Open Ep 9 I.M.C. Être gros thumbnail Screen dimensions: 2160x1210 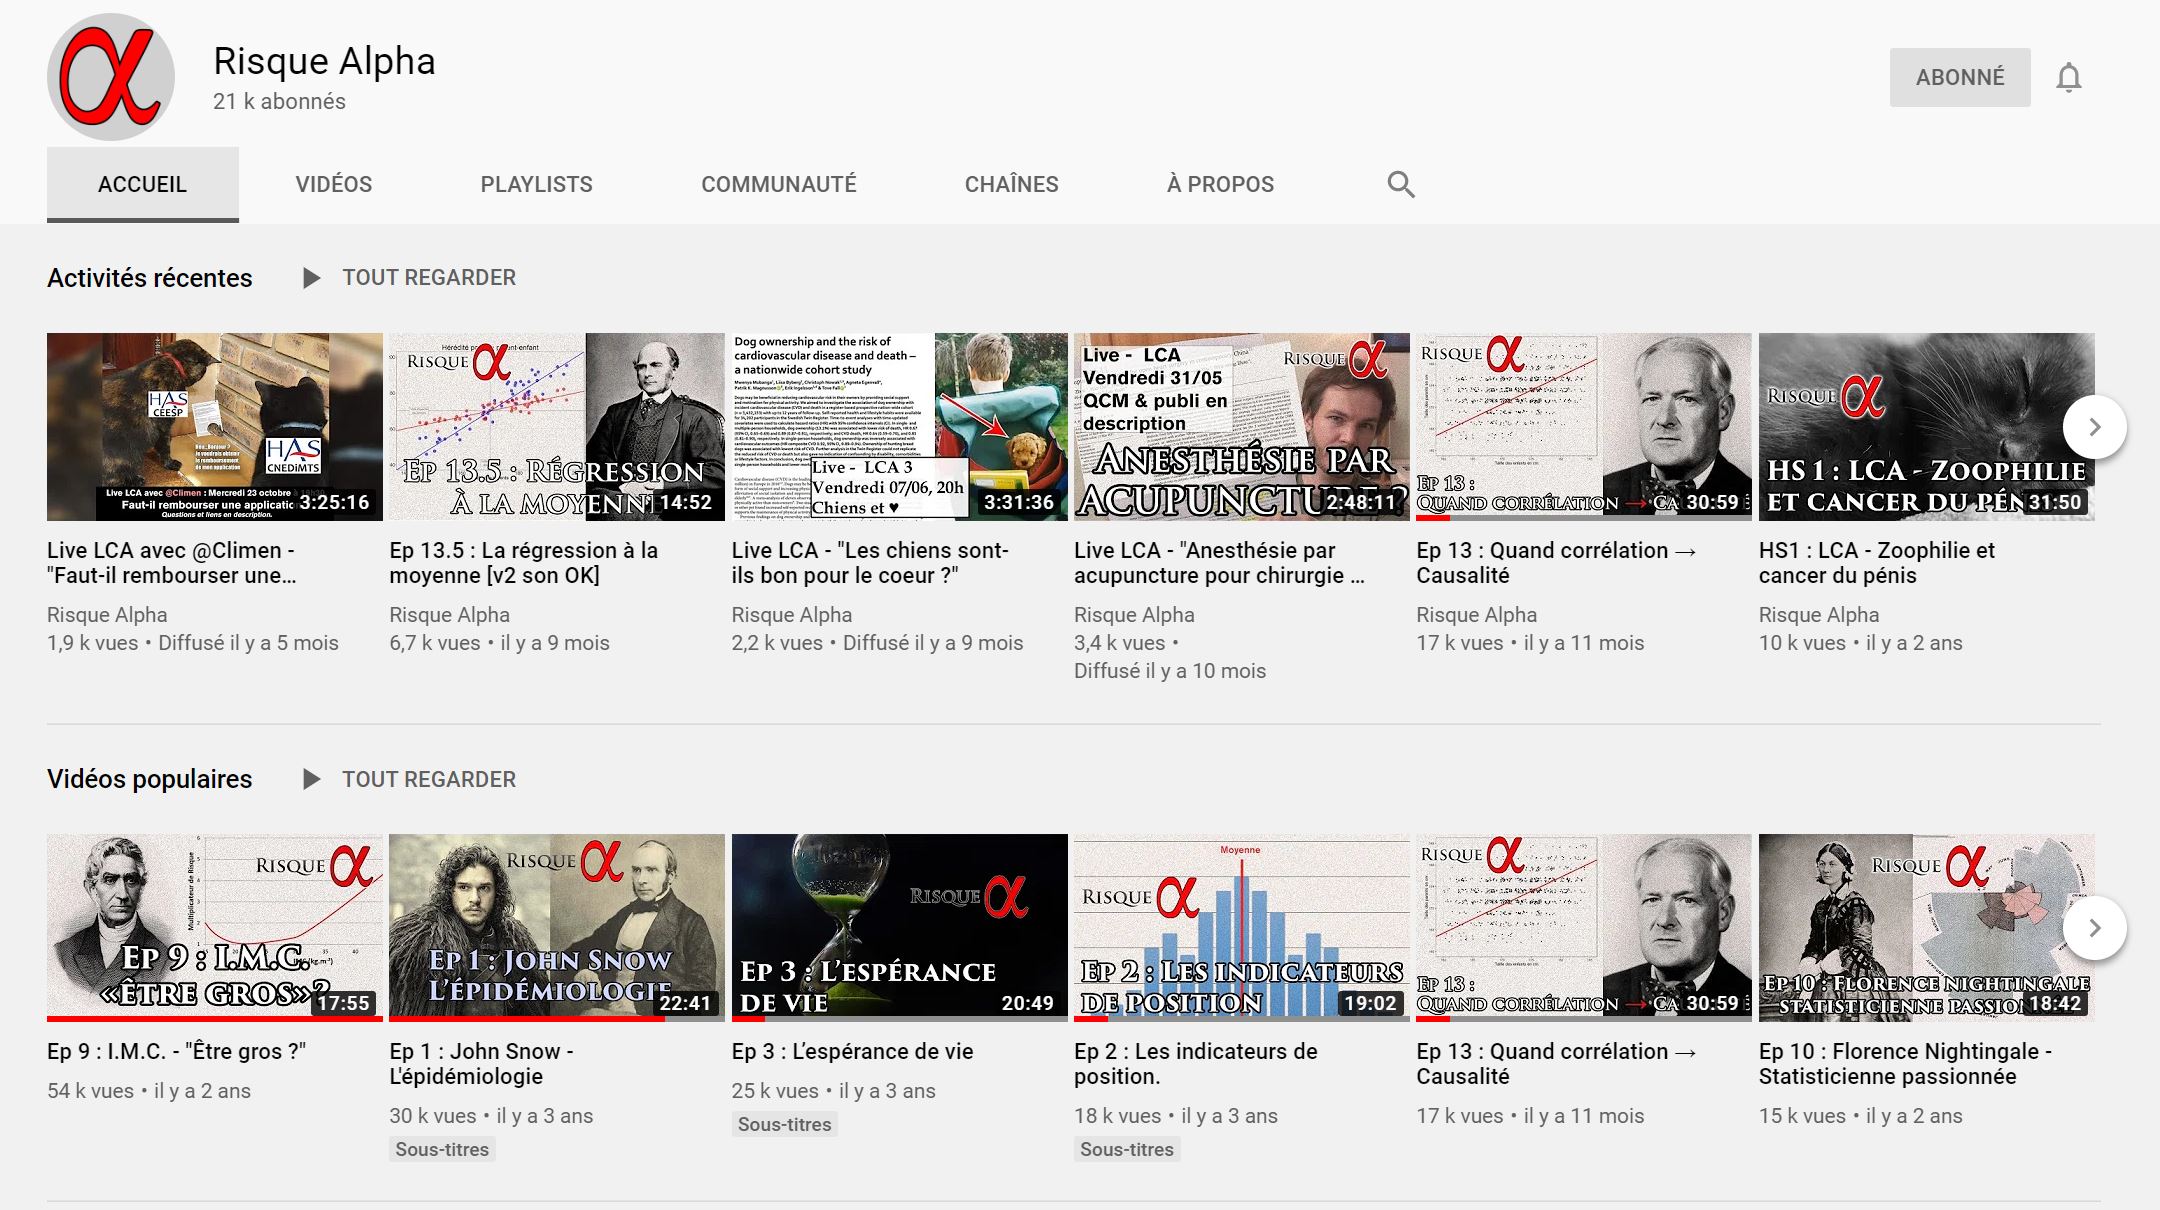pos(215,928)
